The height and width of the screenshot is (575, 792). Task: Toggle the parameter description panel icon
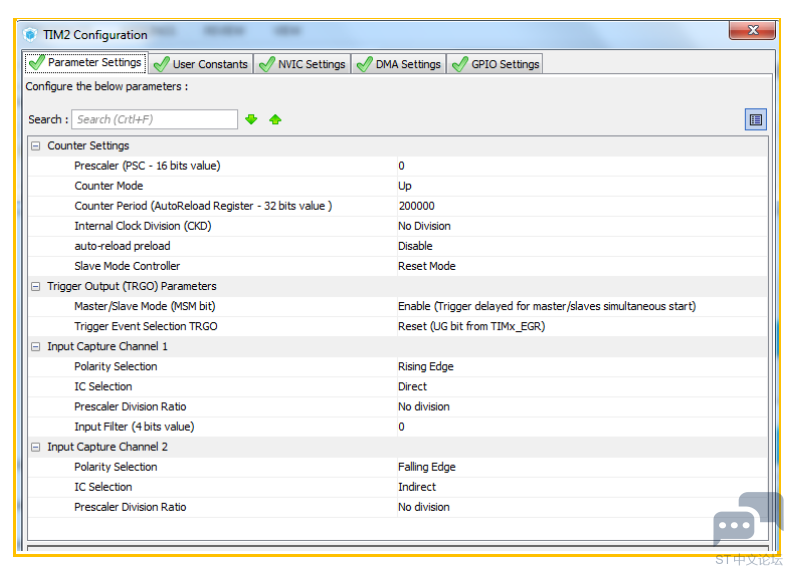click(756, 120)
